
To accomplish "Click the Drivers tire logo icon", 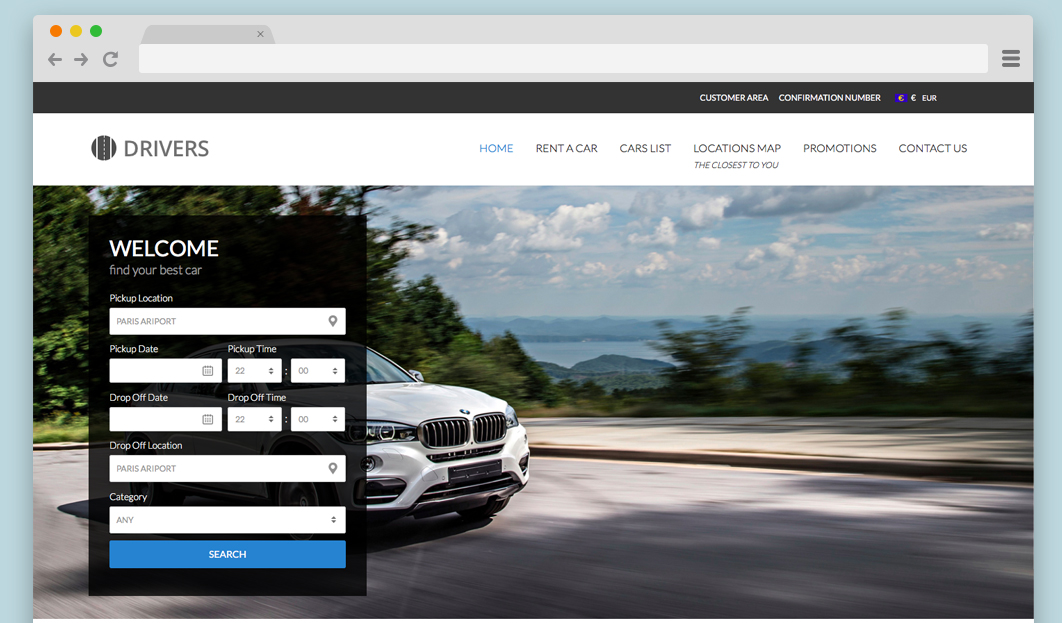I will click(104, 148).
